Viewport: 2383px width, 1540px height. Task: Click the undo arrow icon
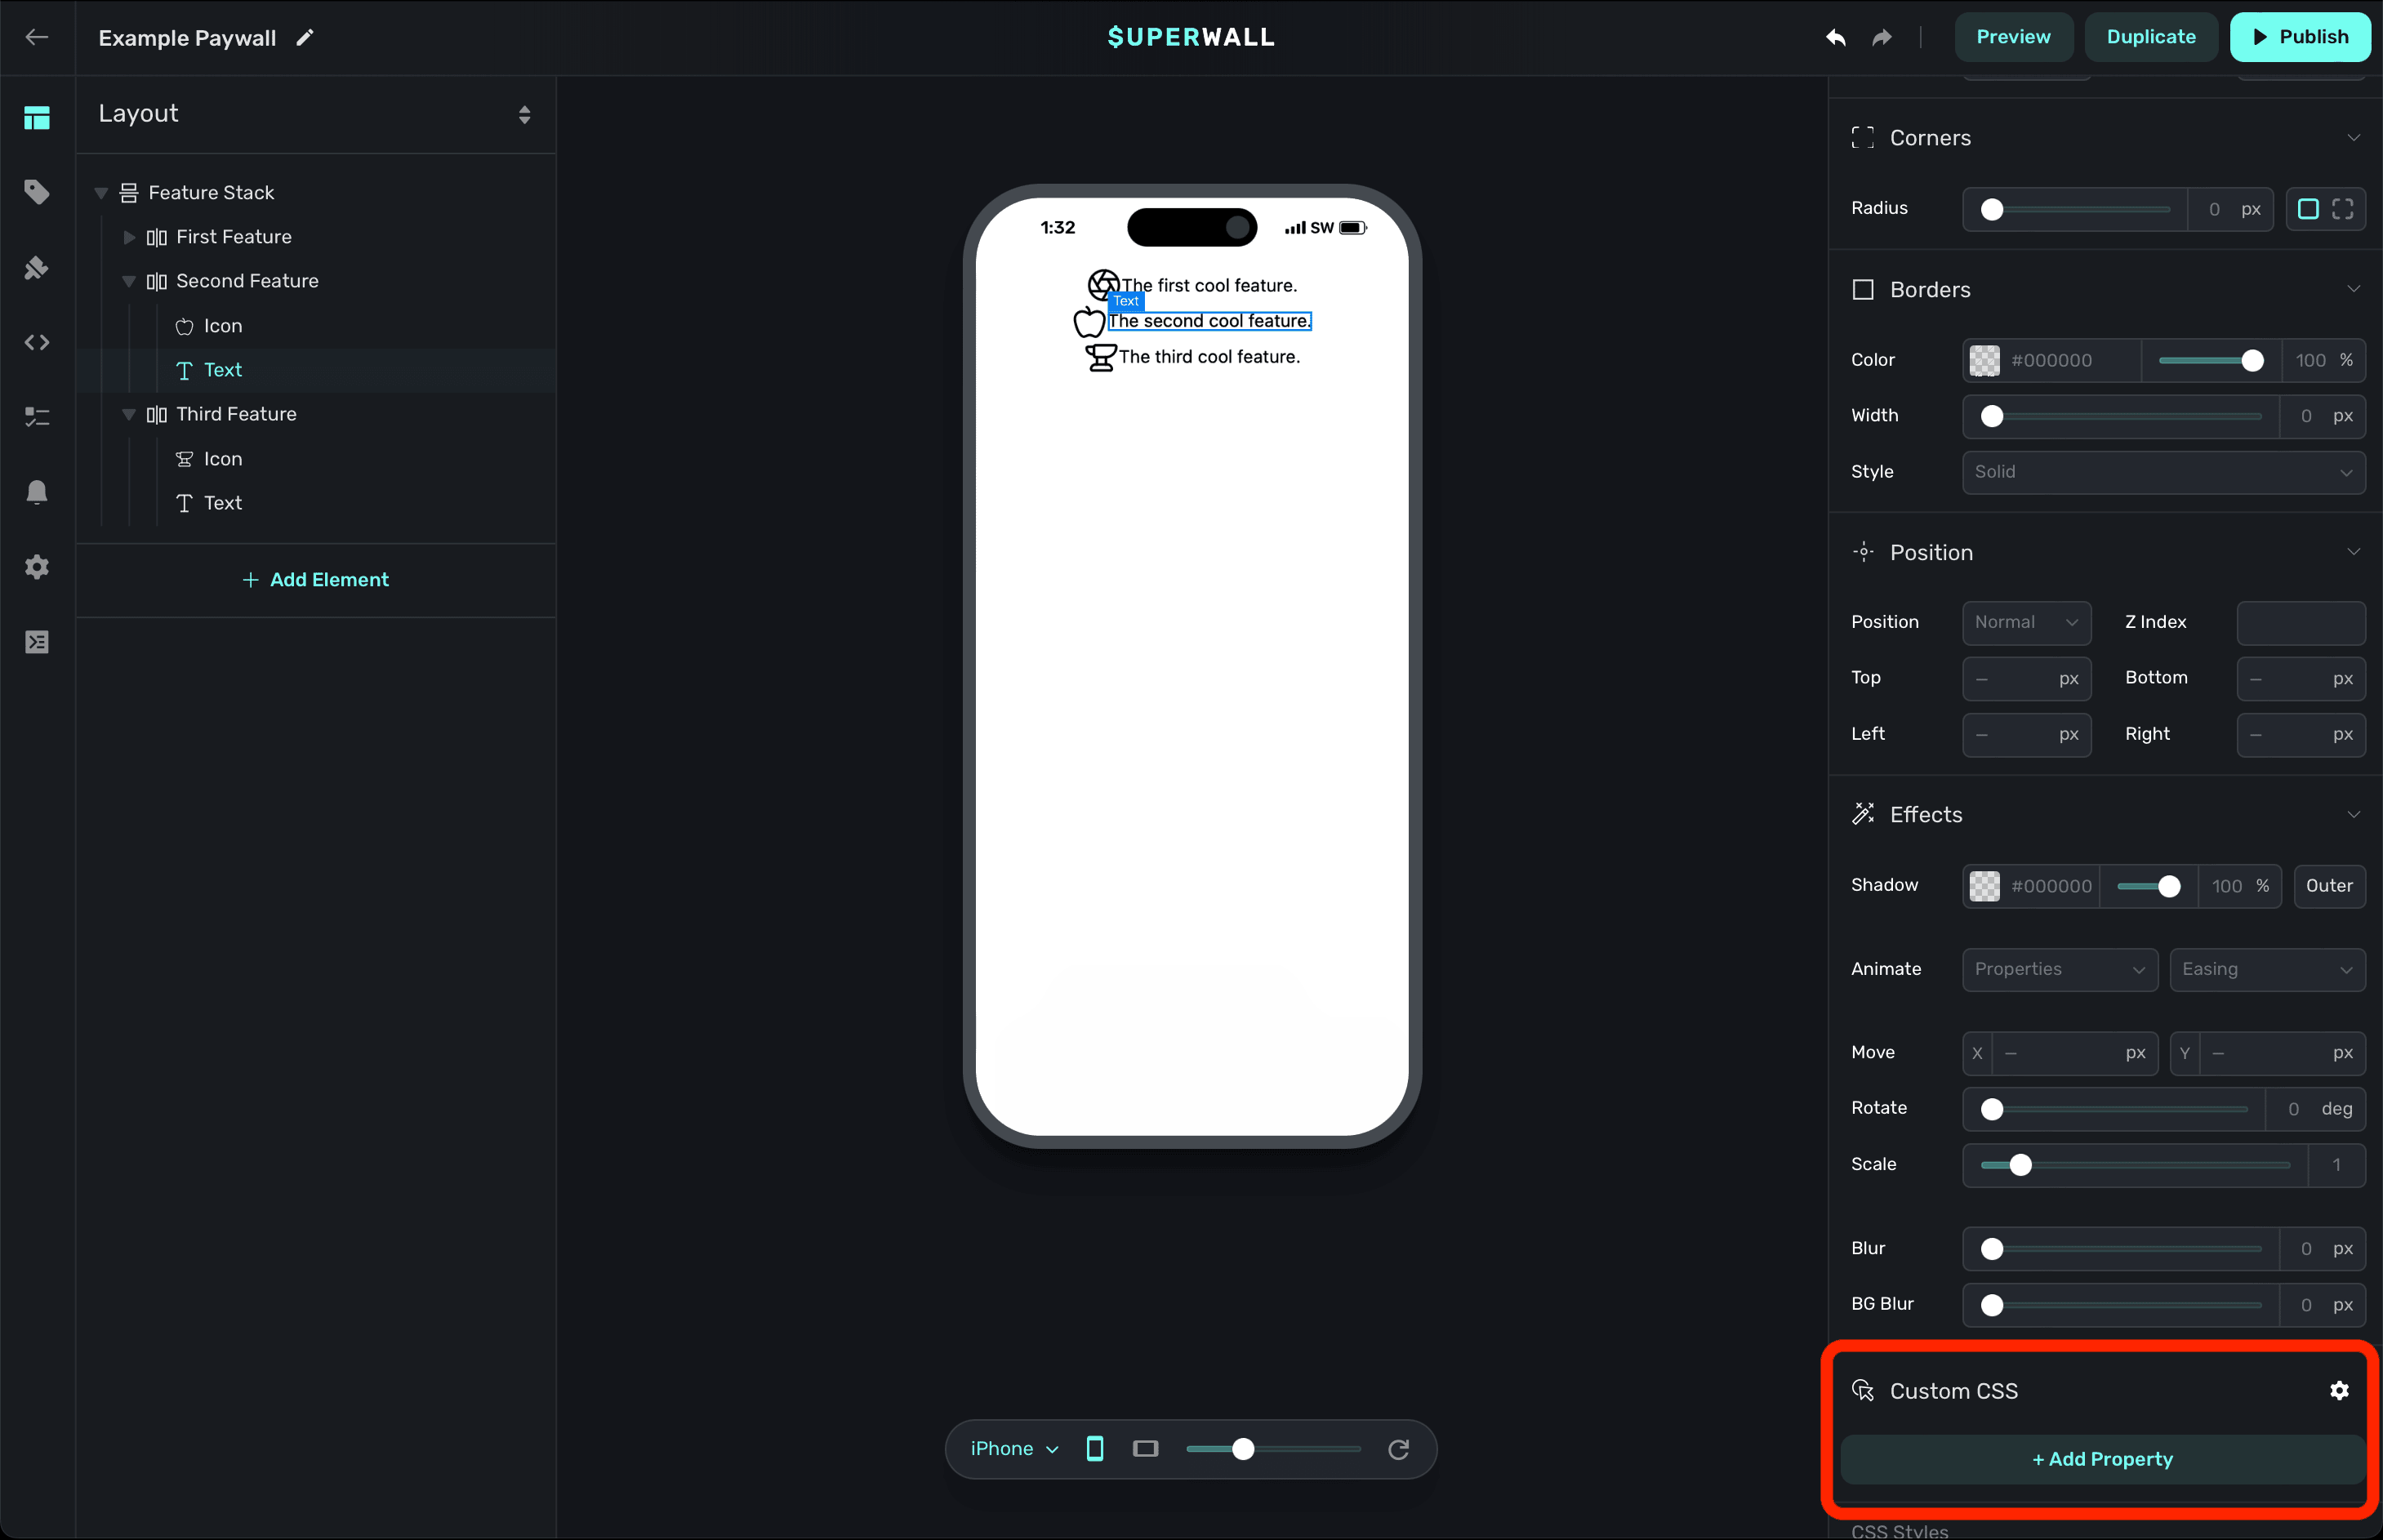(1835, 37)
